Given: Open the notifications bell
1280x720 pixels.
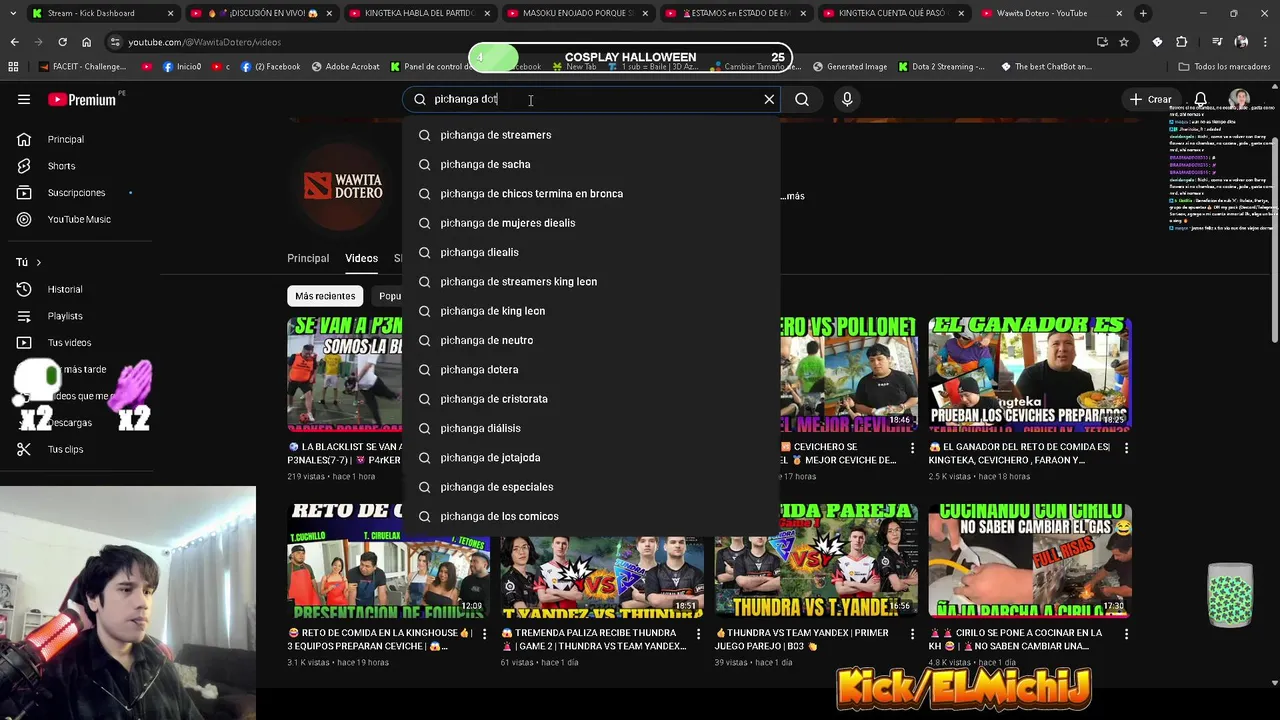Looking at the screenshot, I should [1200, 99].
